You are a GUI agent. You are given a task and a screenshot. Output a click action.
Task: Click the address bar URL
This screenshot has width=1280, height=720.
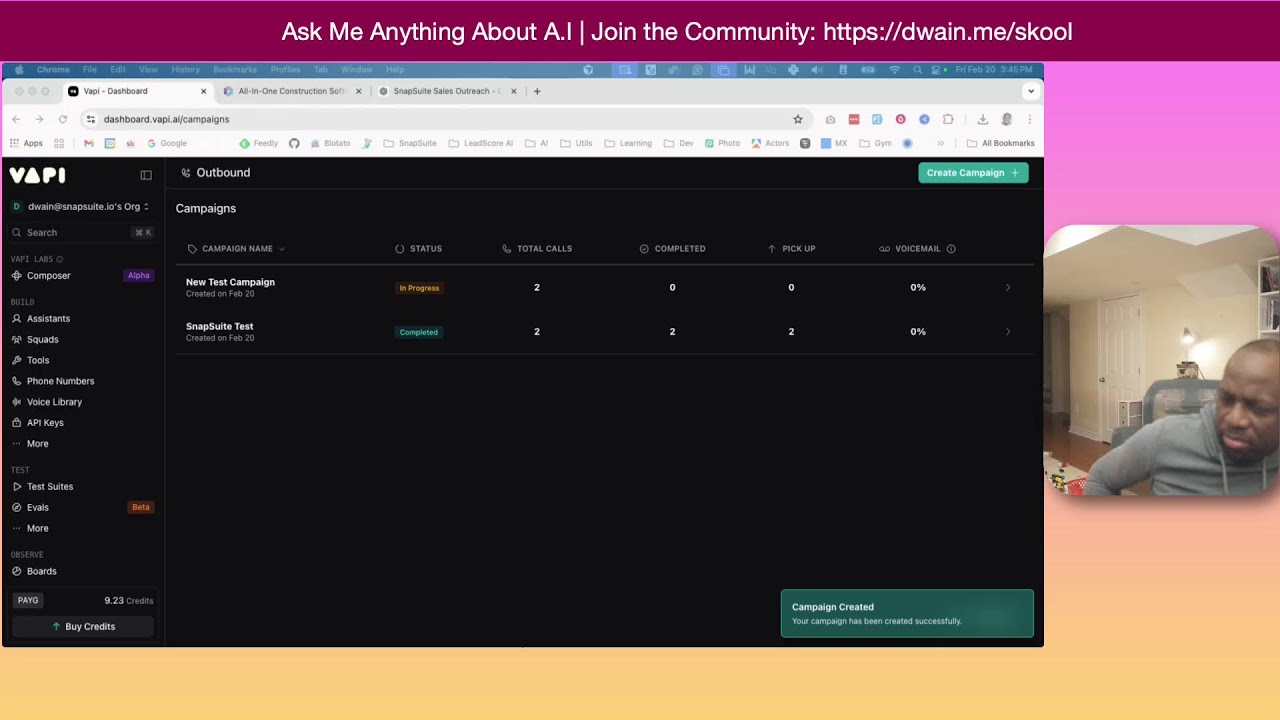[166, 119]
